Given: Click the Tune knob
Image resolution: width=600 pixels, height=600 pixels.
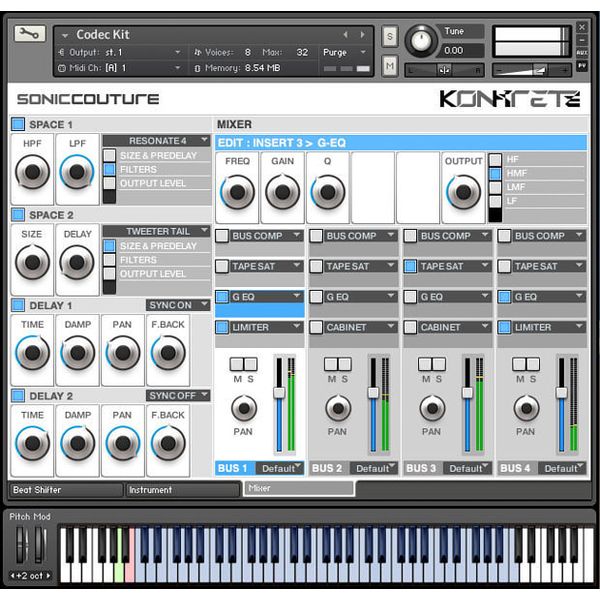Looking at the screenshot, I should coord(421,41).
